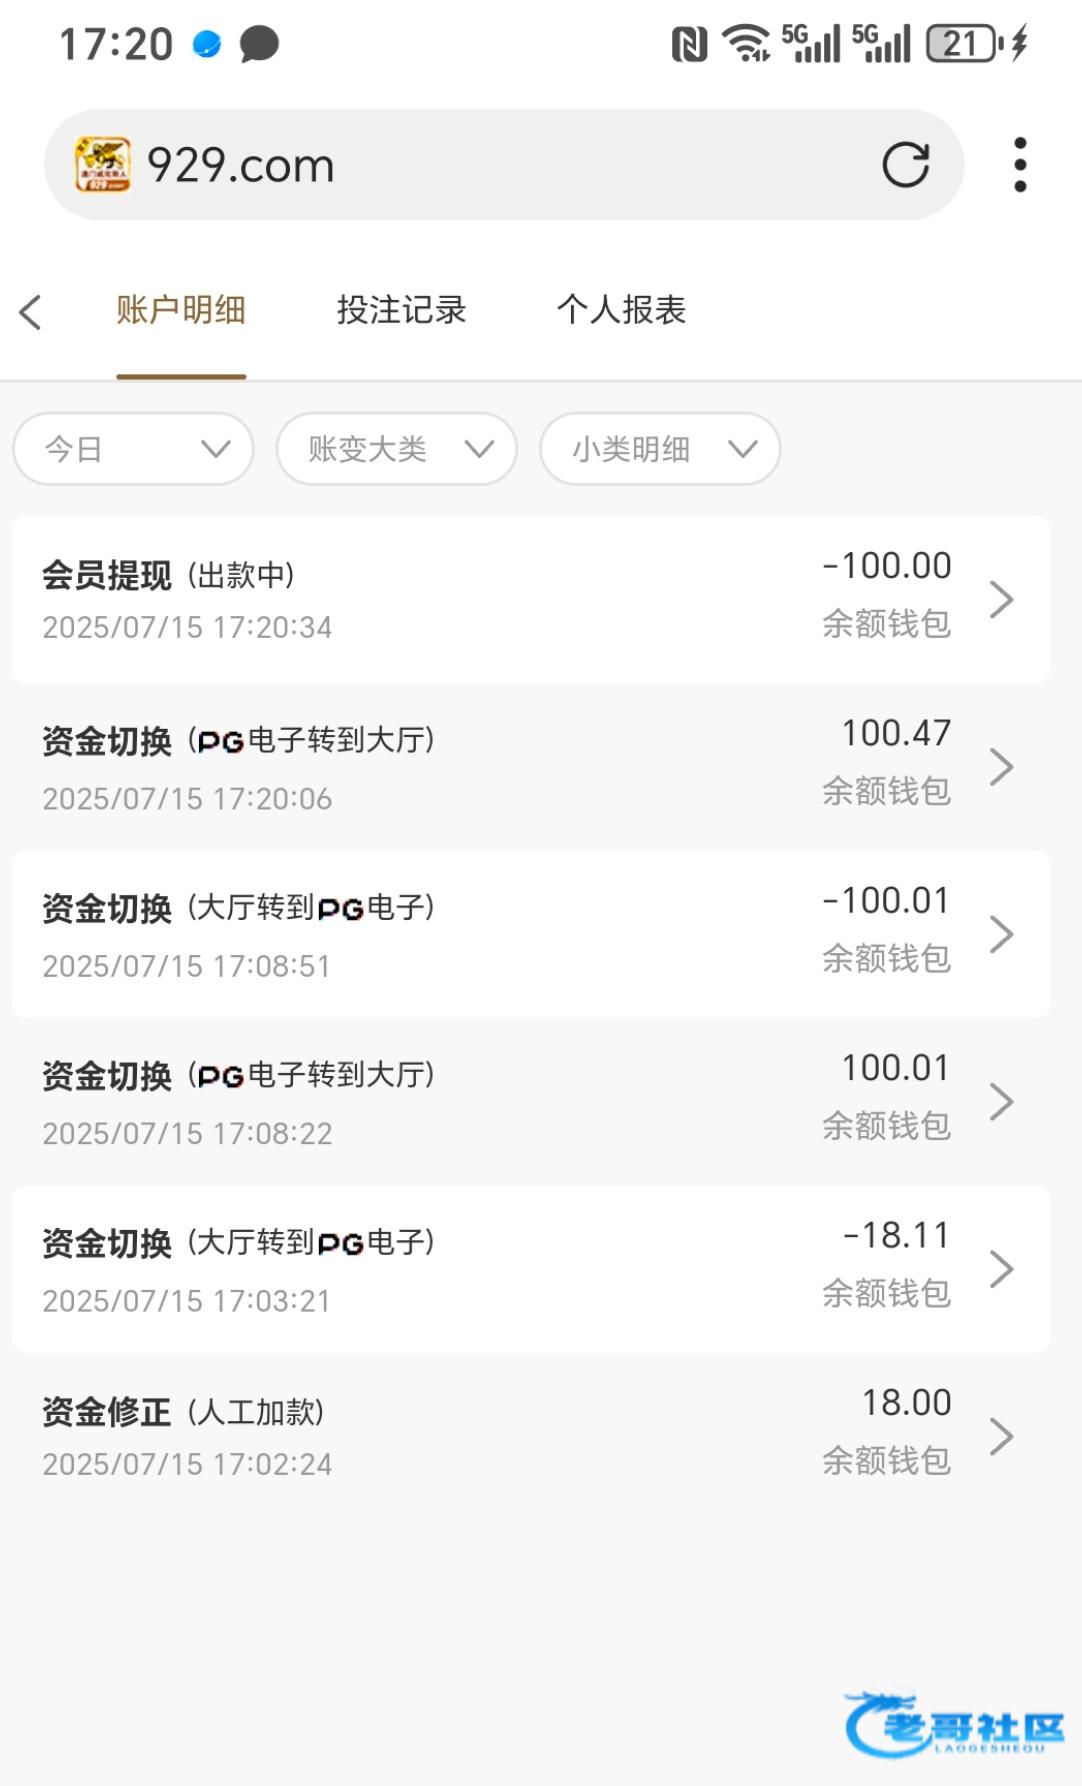Open the 小类明细 subcategory dropdown

(x=660, y=449)
